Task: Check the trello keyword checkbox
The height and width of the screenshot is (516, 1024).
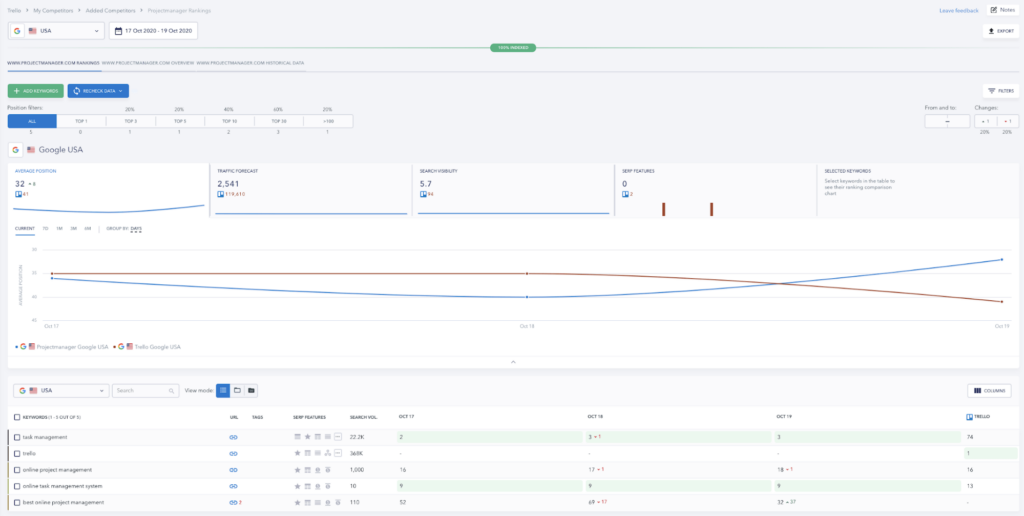Action: (x=17, y=453)
